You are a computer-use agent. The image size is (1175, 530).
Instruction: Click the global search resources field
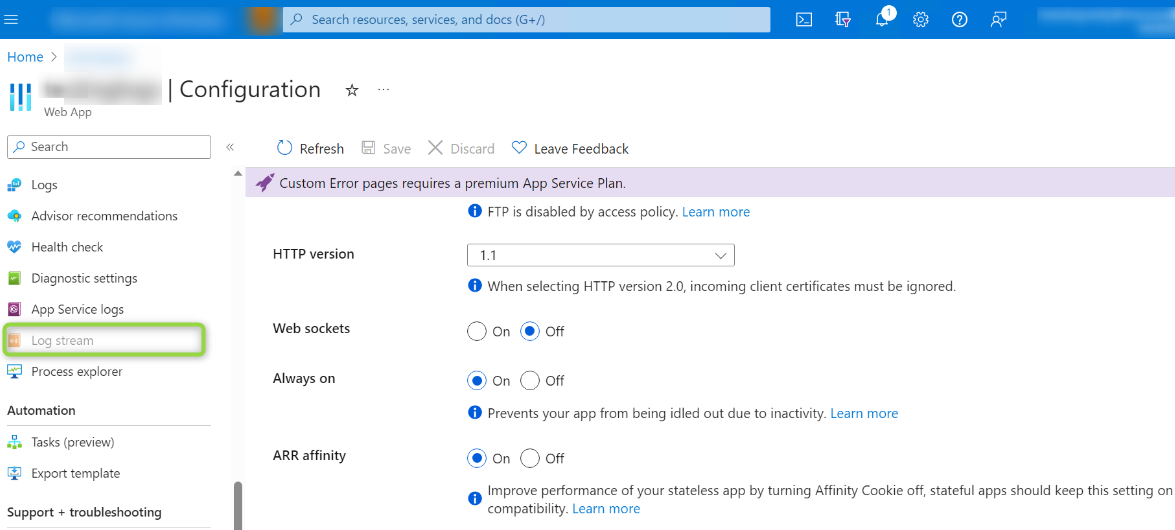(x=527, y=19)
